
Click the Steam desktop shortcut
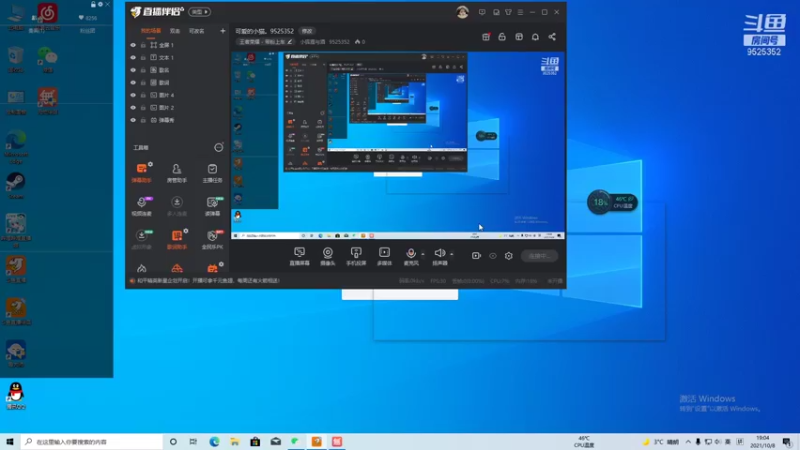coord(16,185)
